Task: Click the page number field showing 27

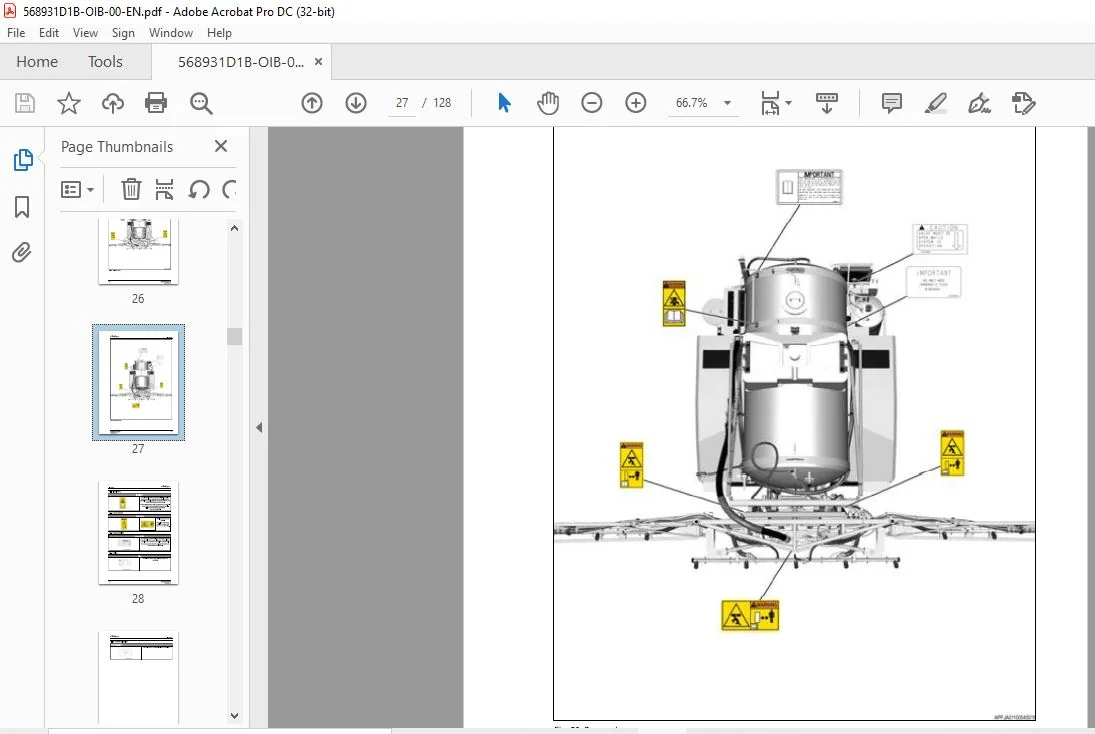Action: pos(402,103)
